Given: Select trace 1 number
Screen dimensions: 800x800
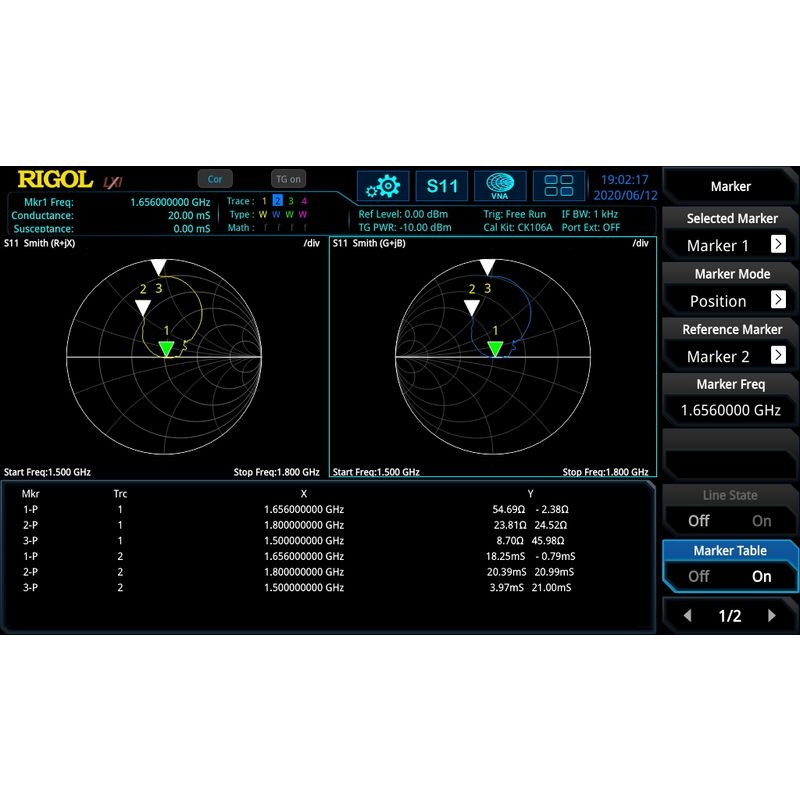Looking at the screenshot, I should (x=264, y=201).
